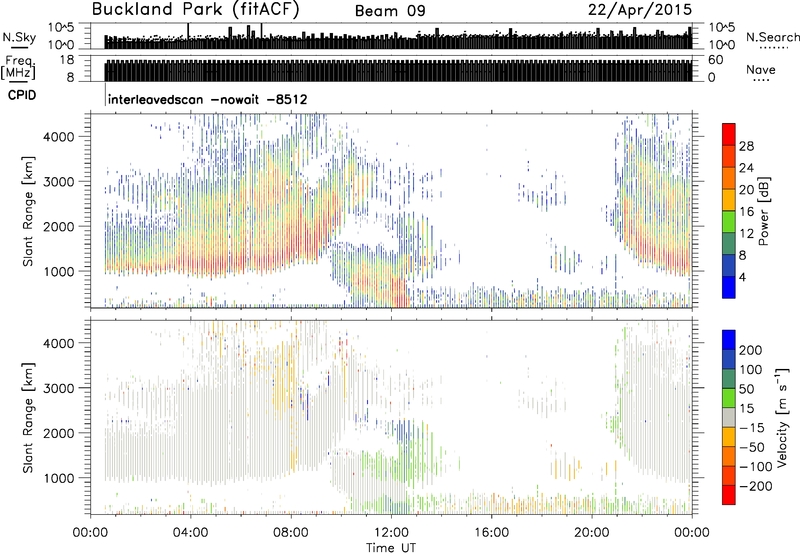800x554 pixels.
Task: Click the 'Slant Range [km]' label of velocity panel
Action: click(x=28, y=418)
